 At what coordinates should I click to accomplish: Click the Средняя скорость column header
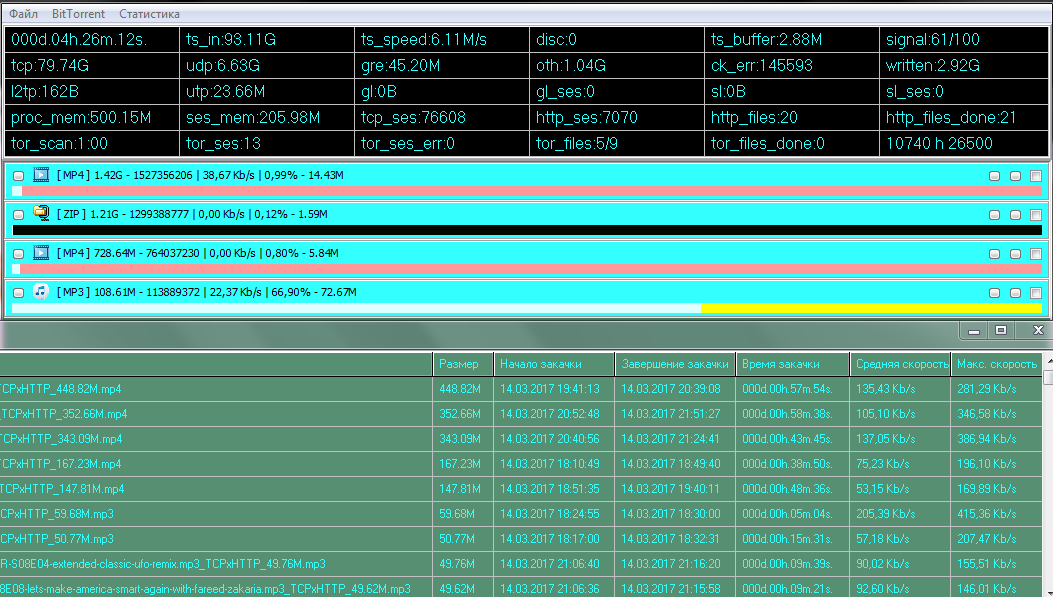[899, 364]
